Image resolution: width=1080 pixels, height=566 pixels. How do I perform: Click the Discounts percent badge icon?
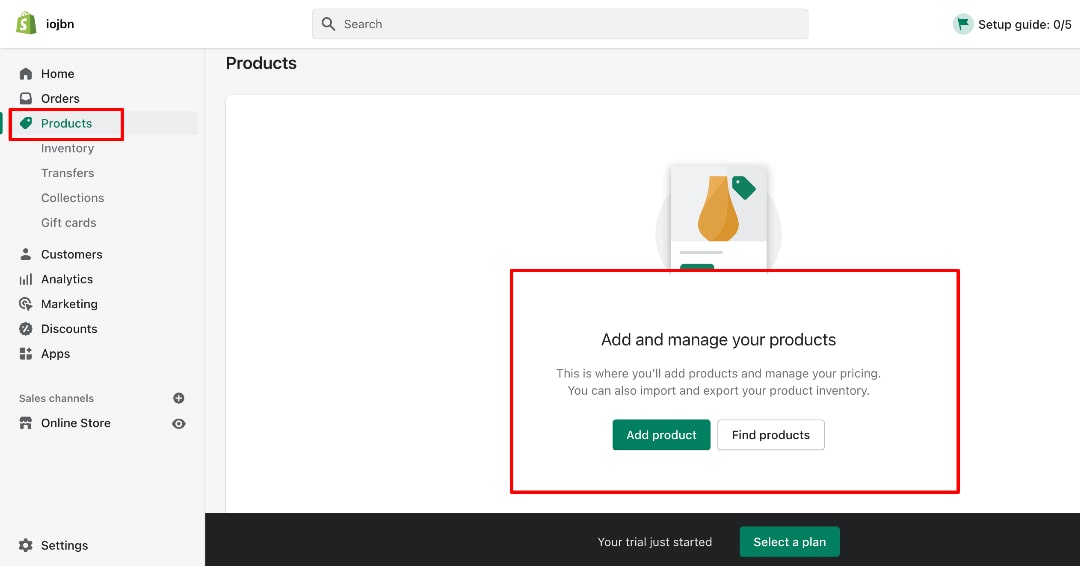click(x=25, y=328)
